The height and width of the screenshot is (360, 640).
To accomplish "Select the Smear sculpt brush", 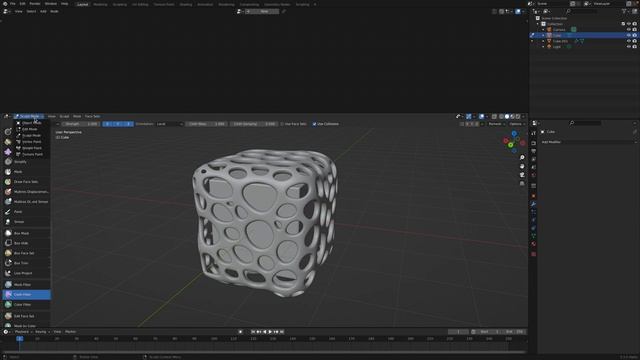I will pos(27,222).
